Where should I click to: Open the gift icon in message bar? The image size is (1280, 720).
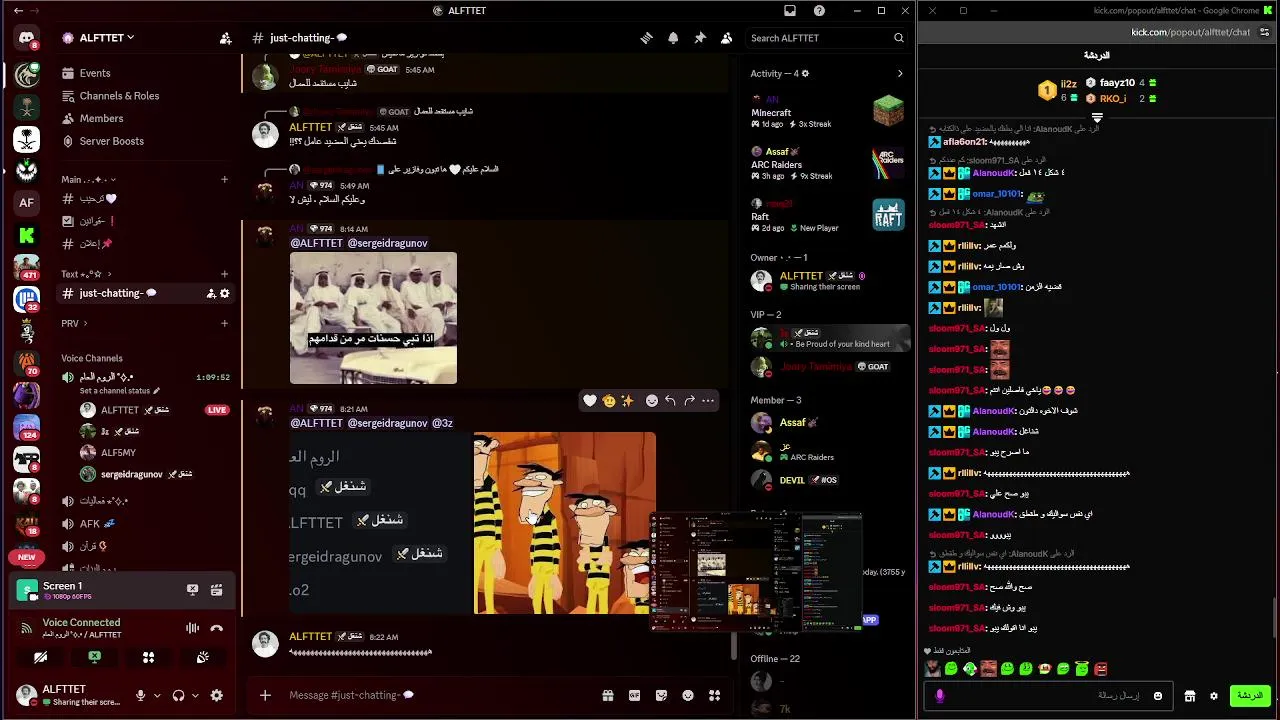tap(607, 695)
